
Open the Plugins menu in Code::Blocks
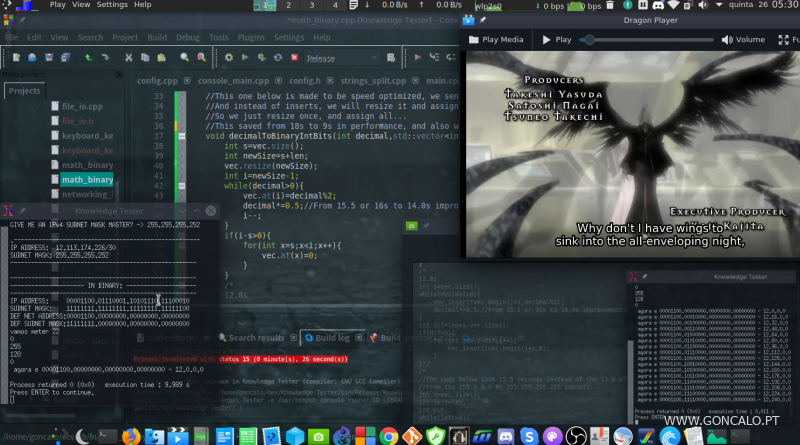(x=255, y=38)
